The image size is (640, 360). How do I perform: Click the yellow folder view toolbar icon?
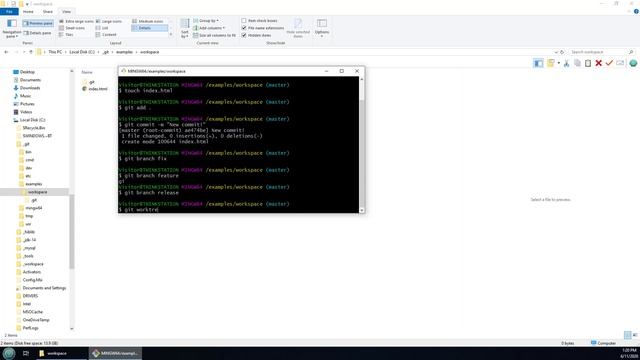click(551, 63)
